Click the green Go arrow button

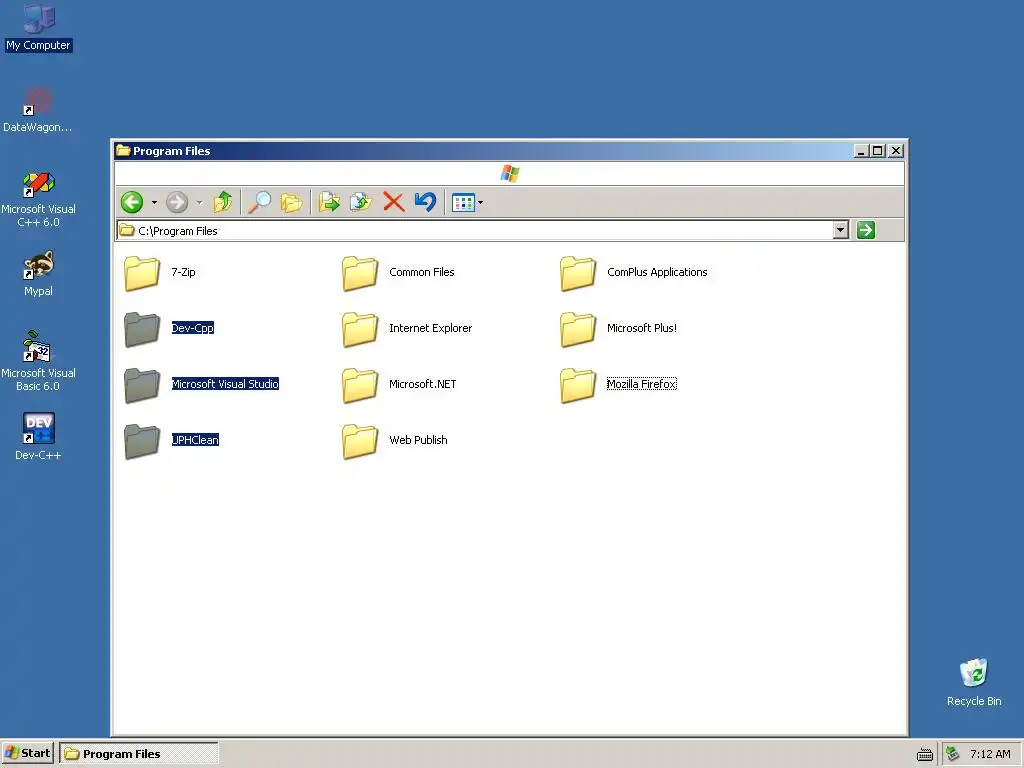coord(866,231)
